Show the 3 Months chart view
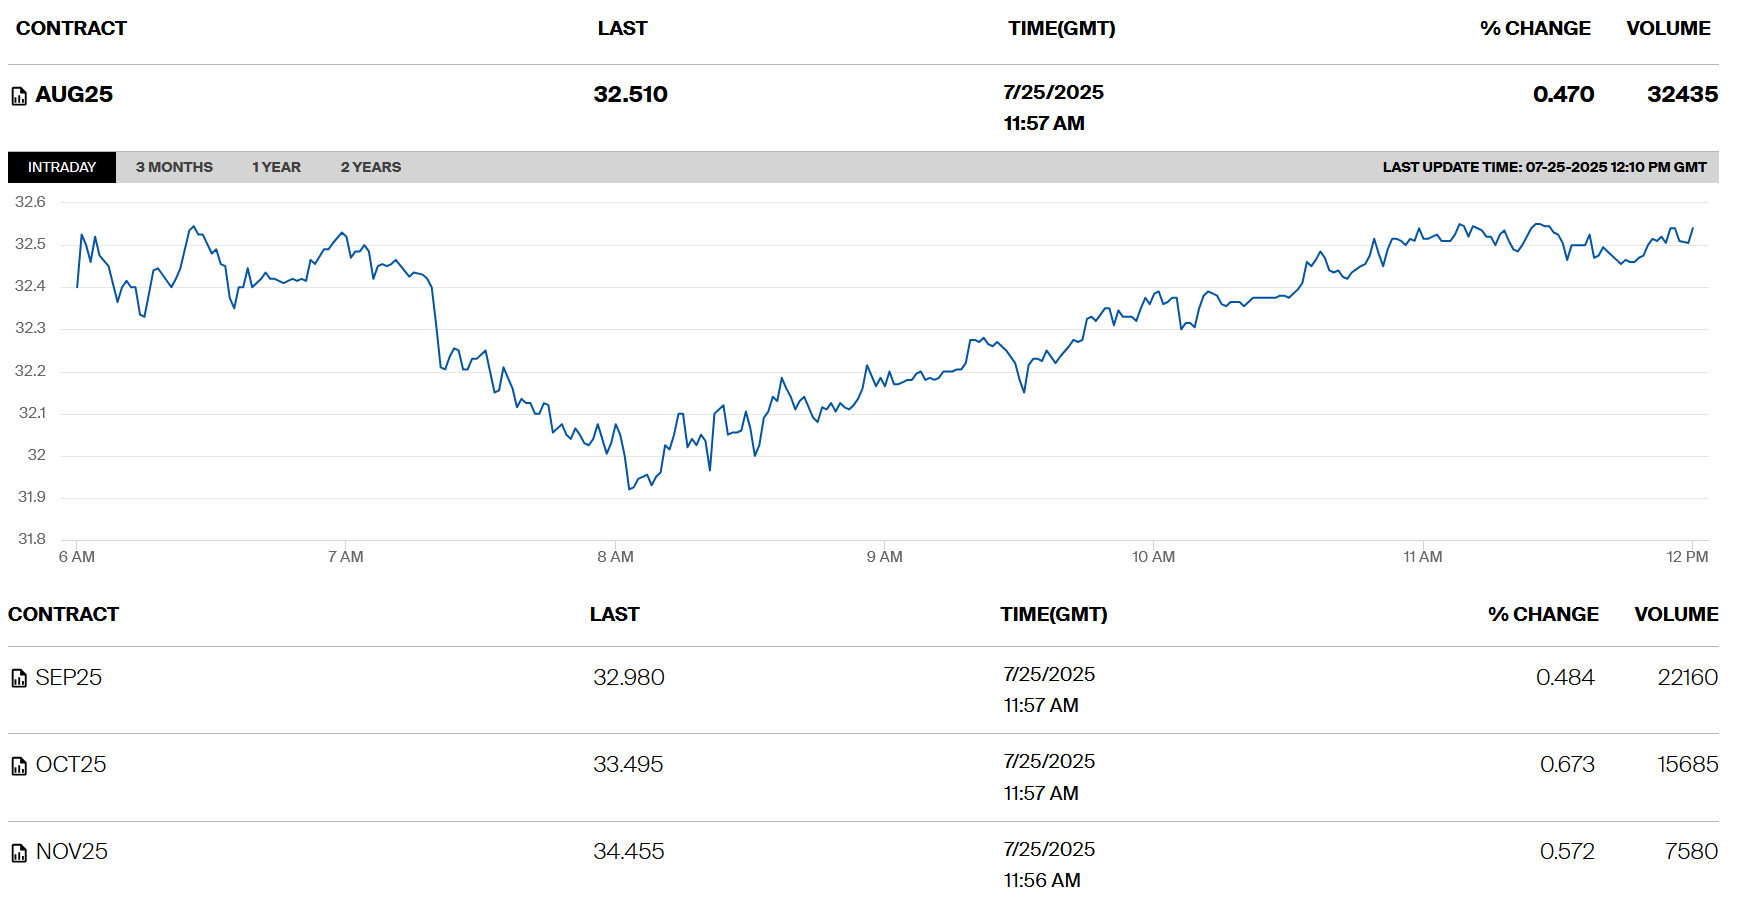Viewport: 1751px width, 907px height. click(174, 167)
